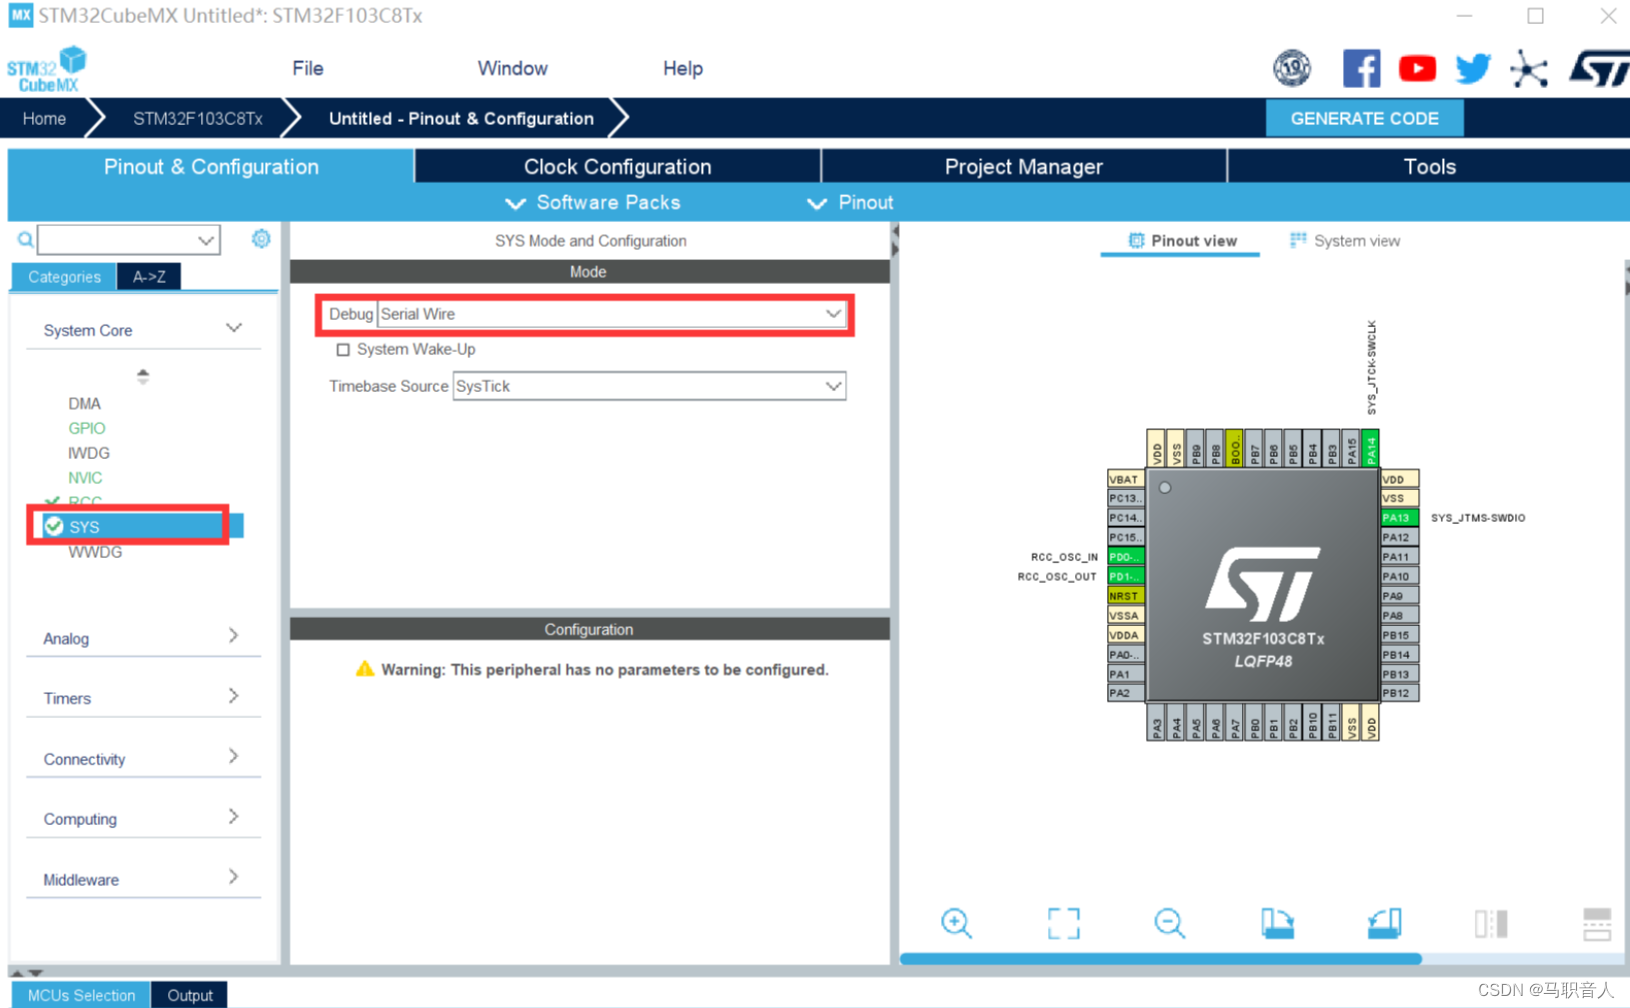Select IWDG in System Core
This screenshot has height=1008, width=1630.
point(89,453)
